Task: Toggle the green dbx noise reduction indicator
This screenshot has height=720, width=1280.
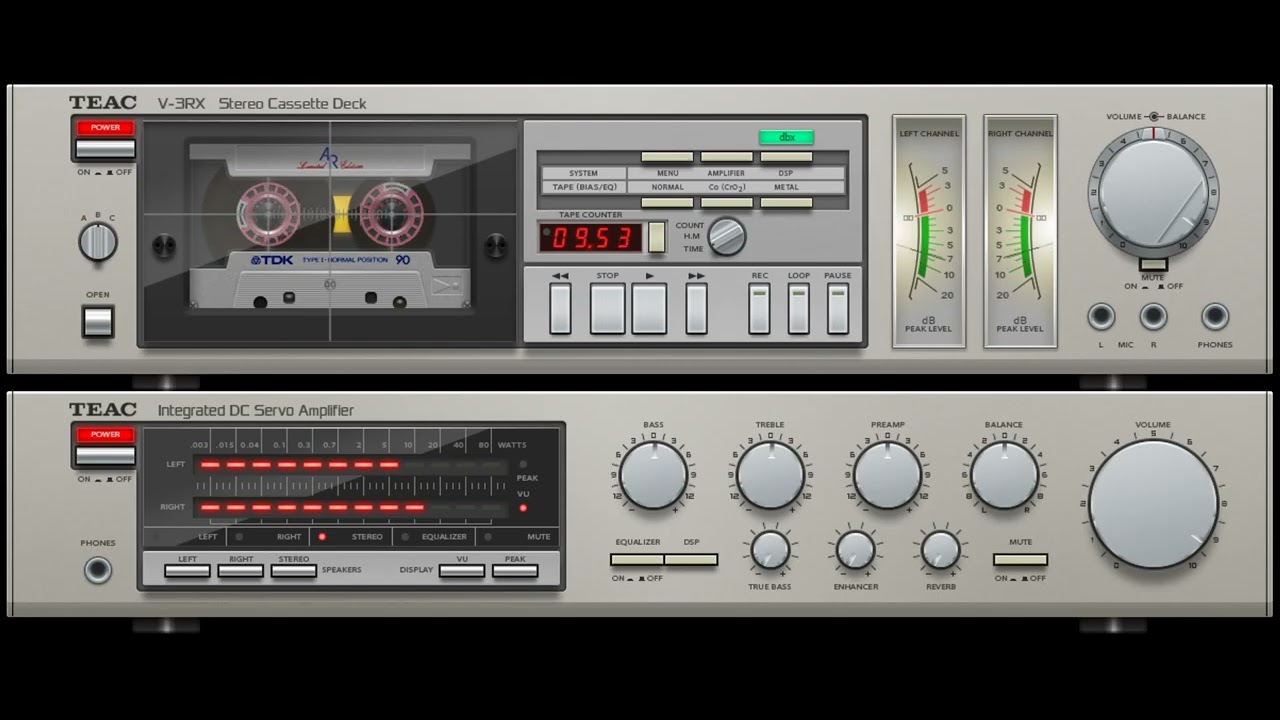Action: (786, 137)
